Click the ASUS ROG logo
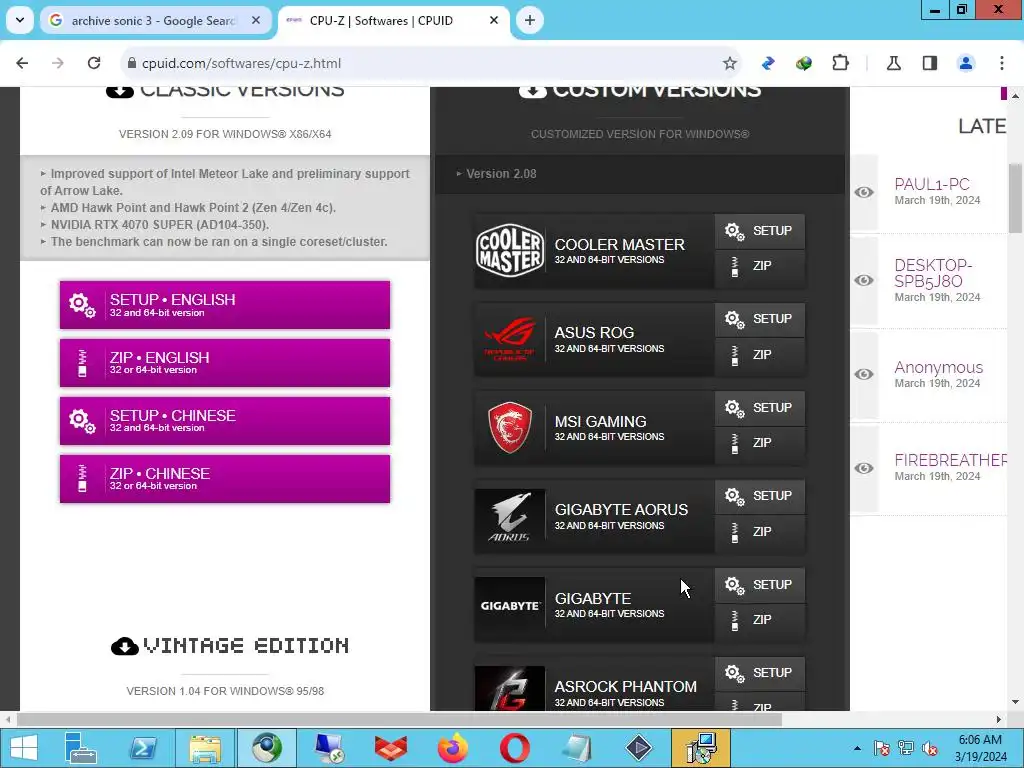 (509, 339)
